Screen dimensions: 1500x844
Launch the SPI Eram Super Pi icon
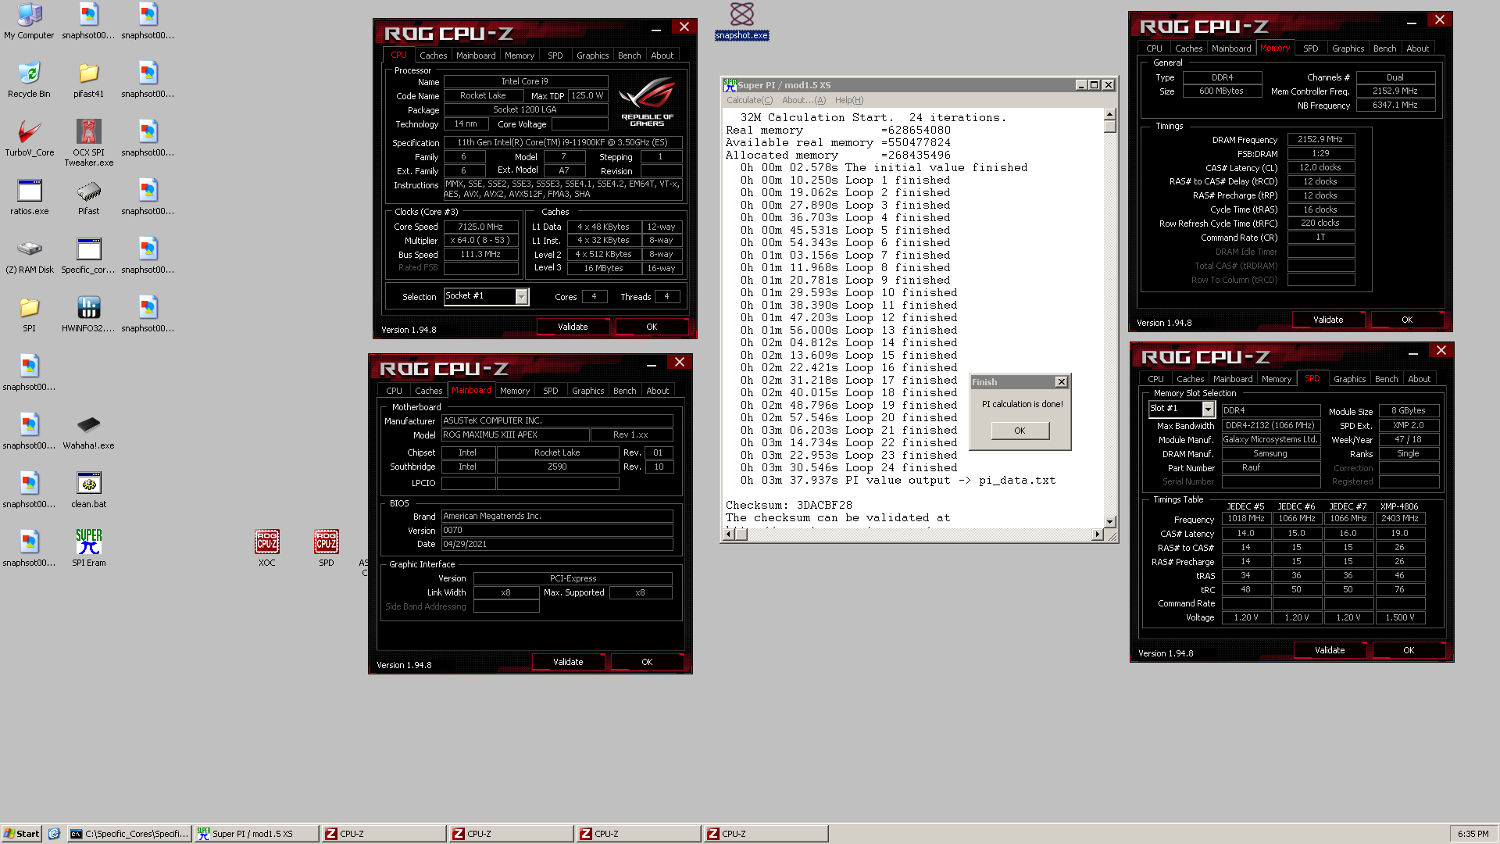coord(88,548)
